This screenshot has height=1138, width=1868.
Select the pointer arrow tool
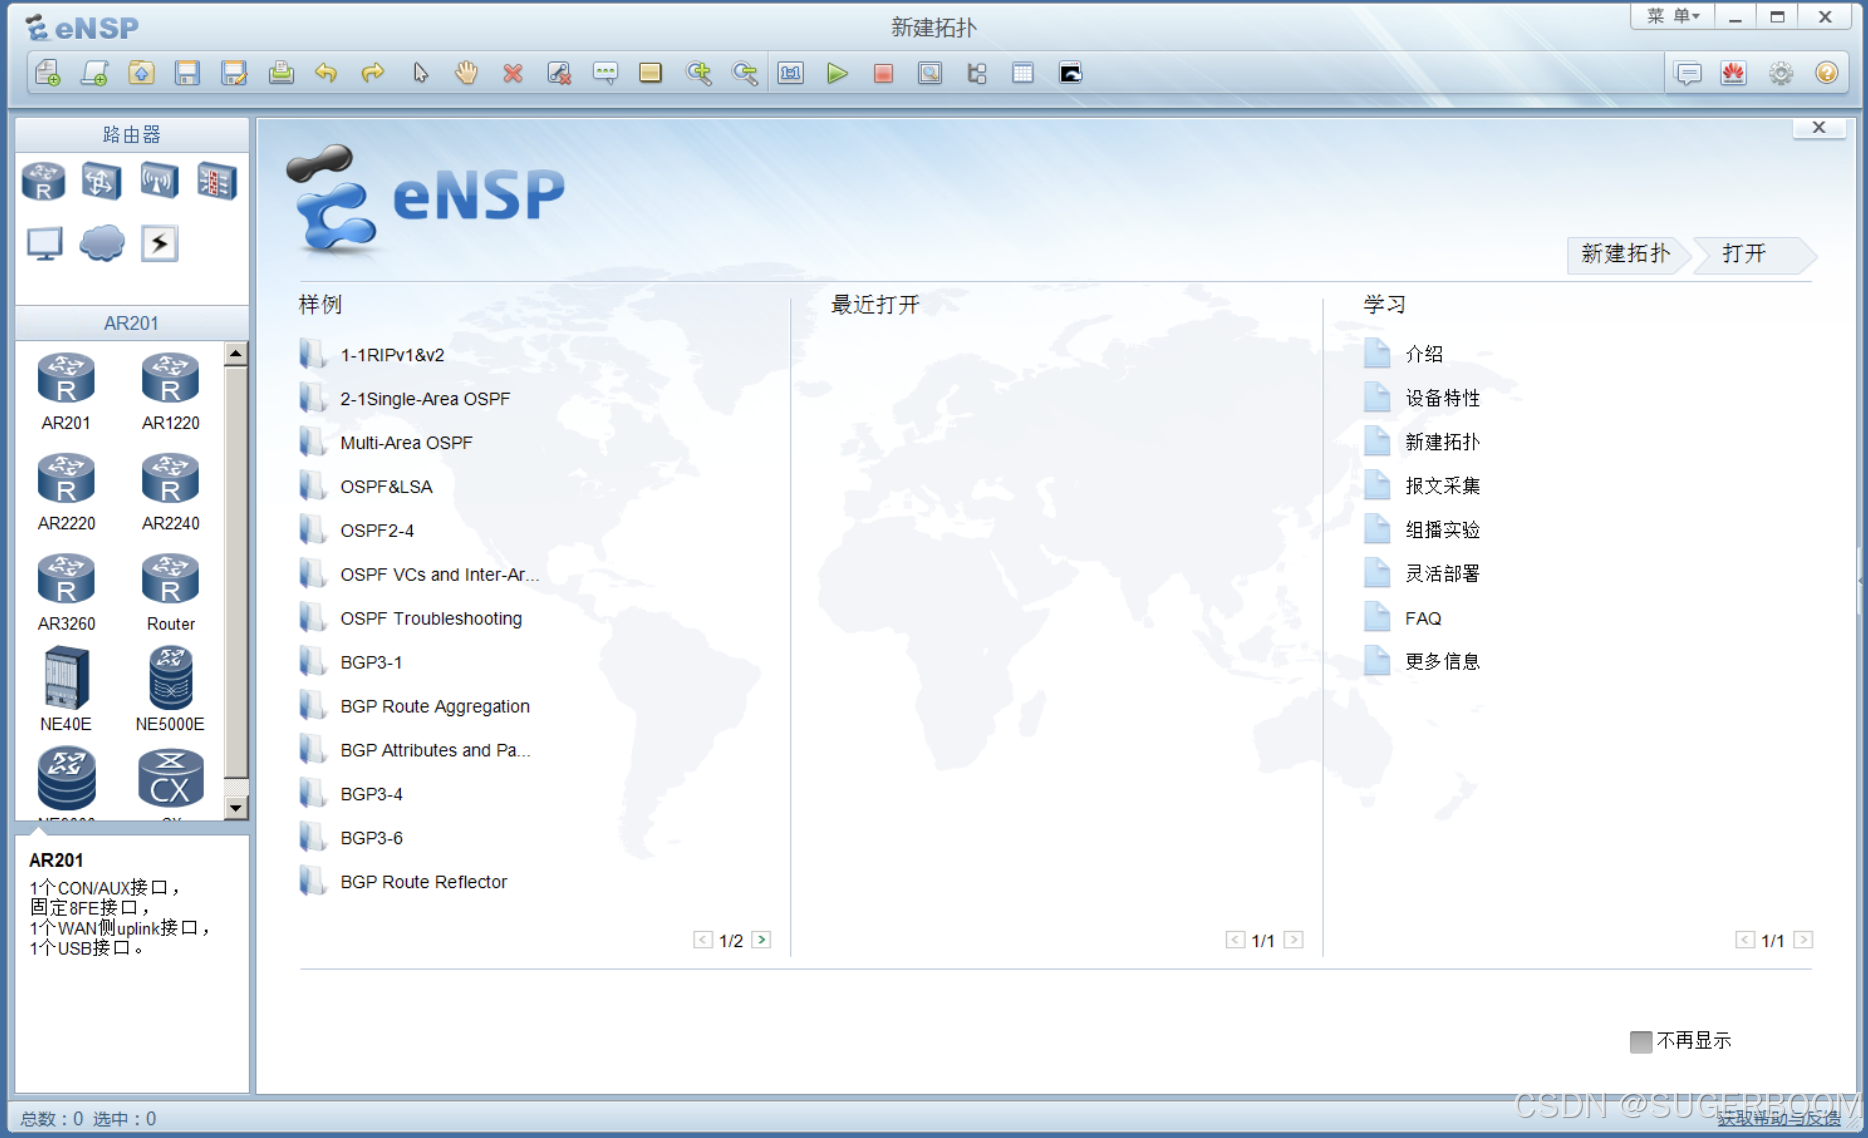point(420,73)
